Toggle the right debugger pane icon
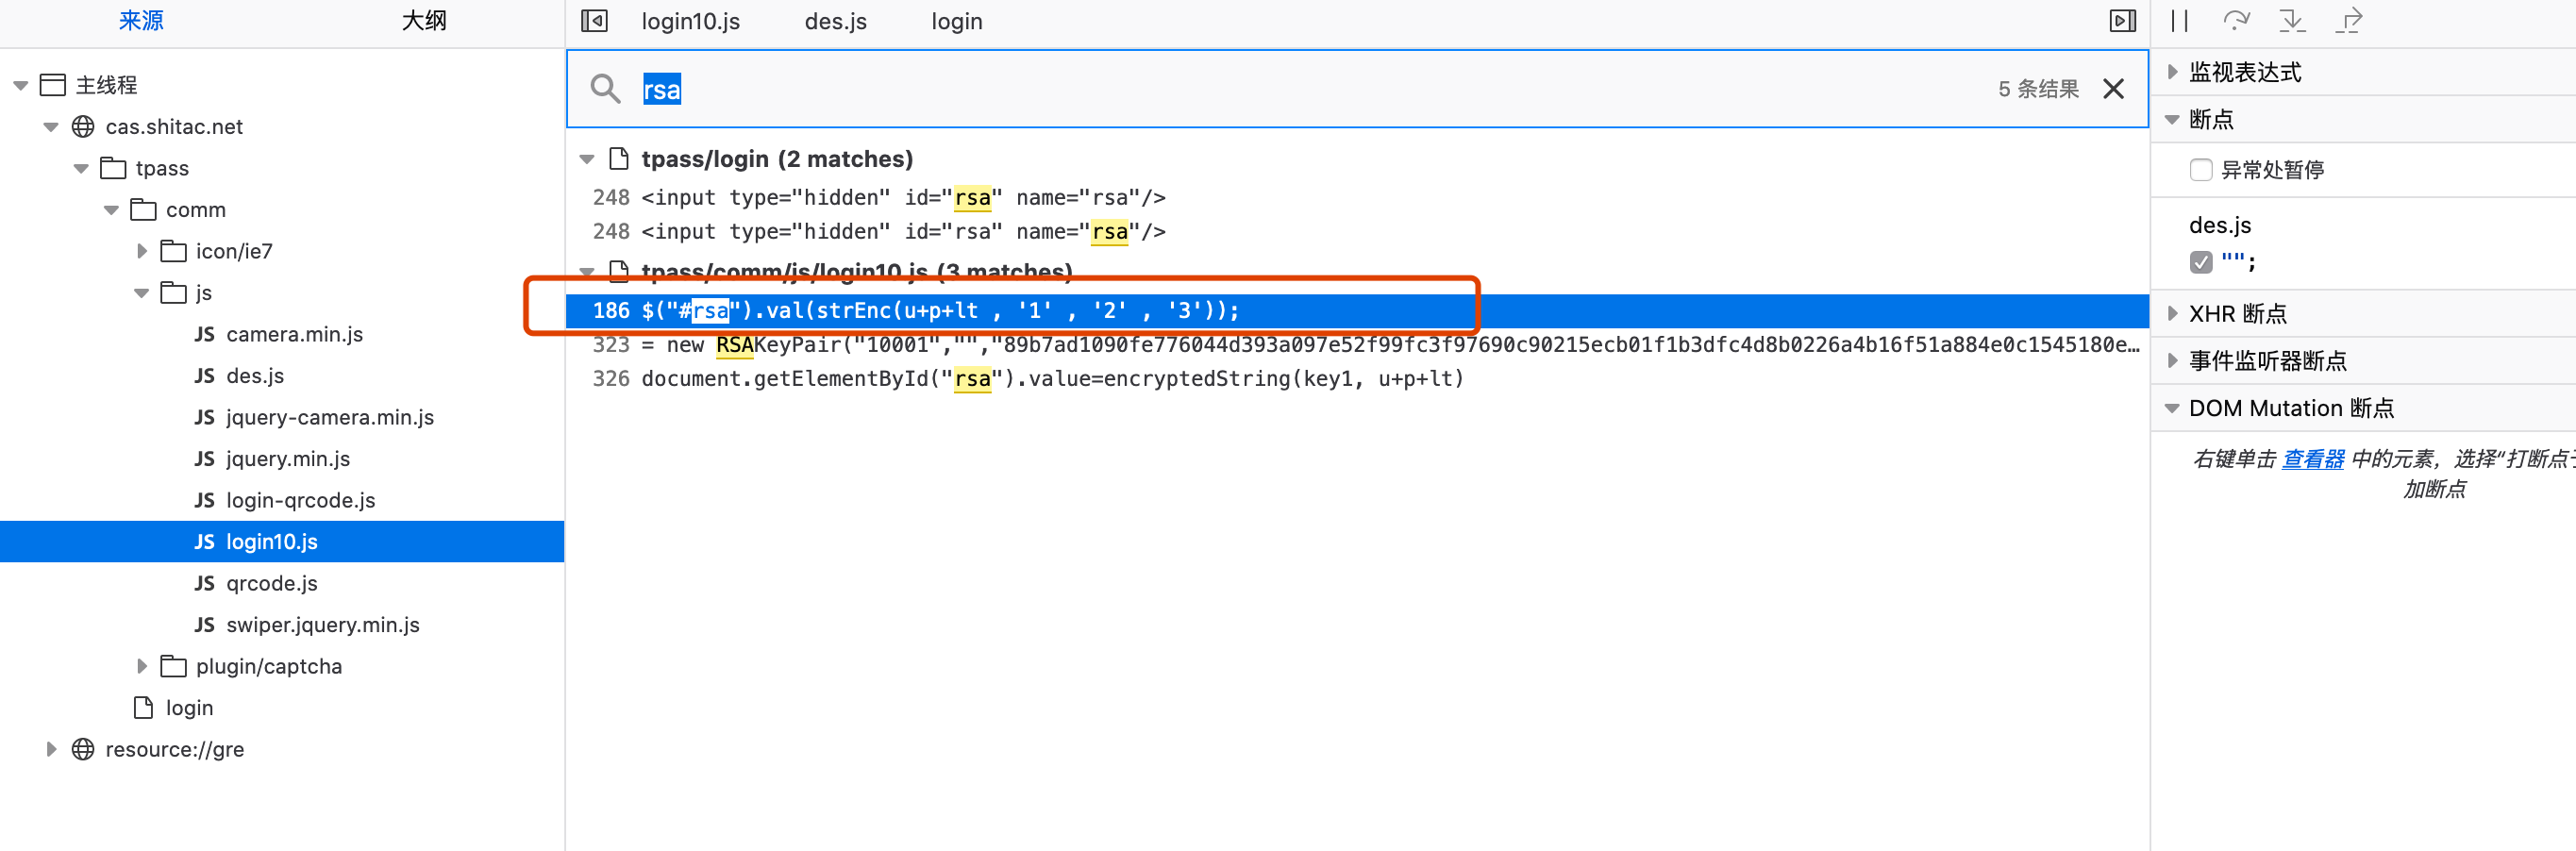 pos(2122,21)
